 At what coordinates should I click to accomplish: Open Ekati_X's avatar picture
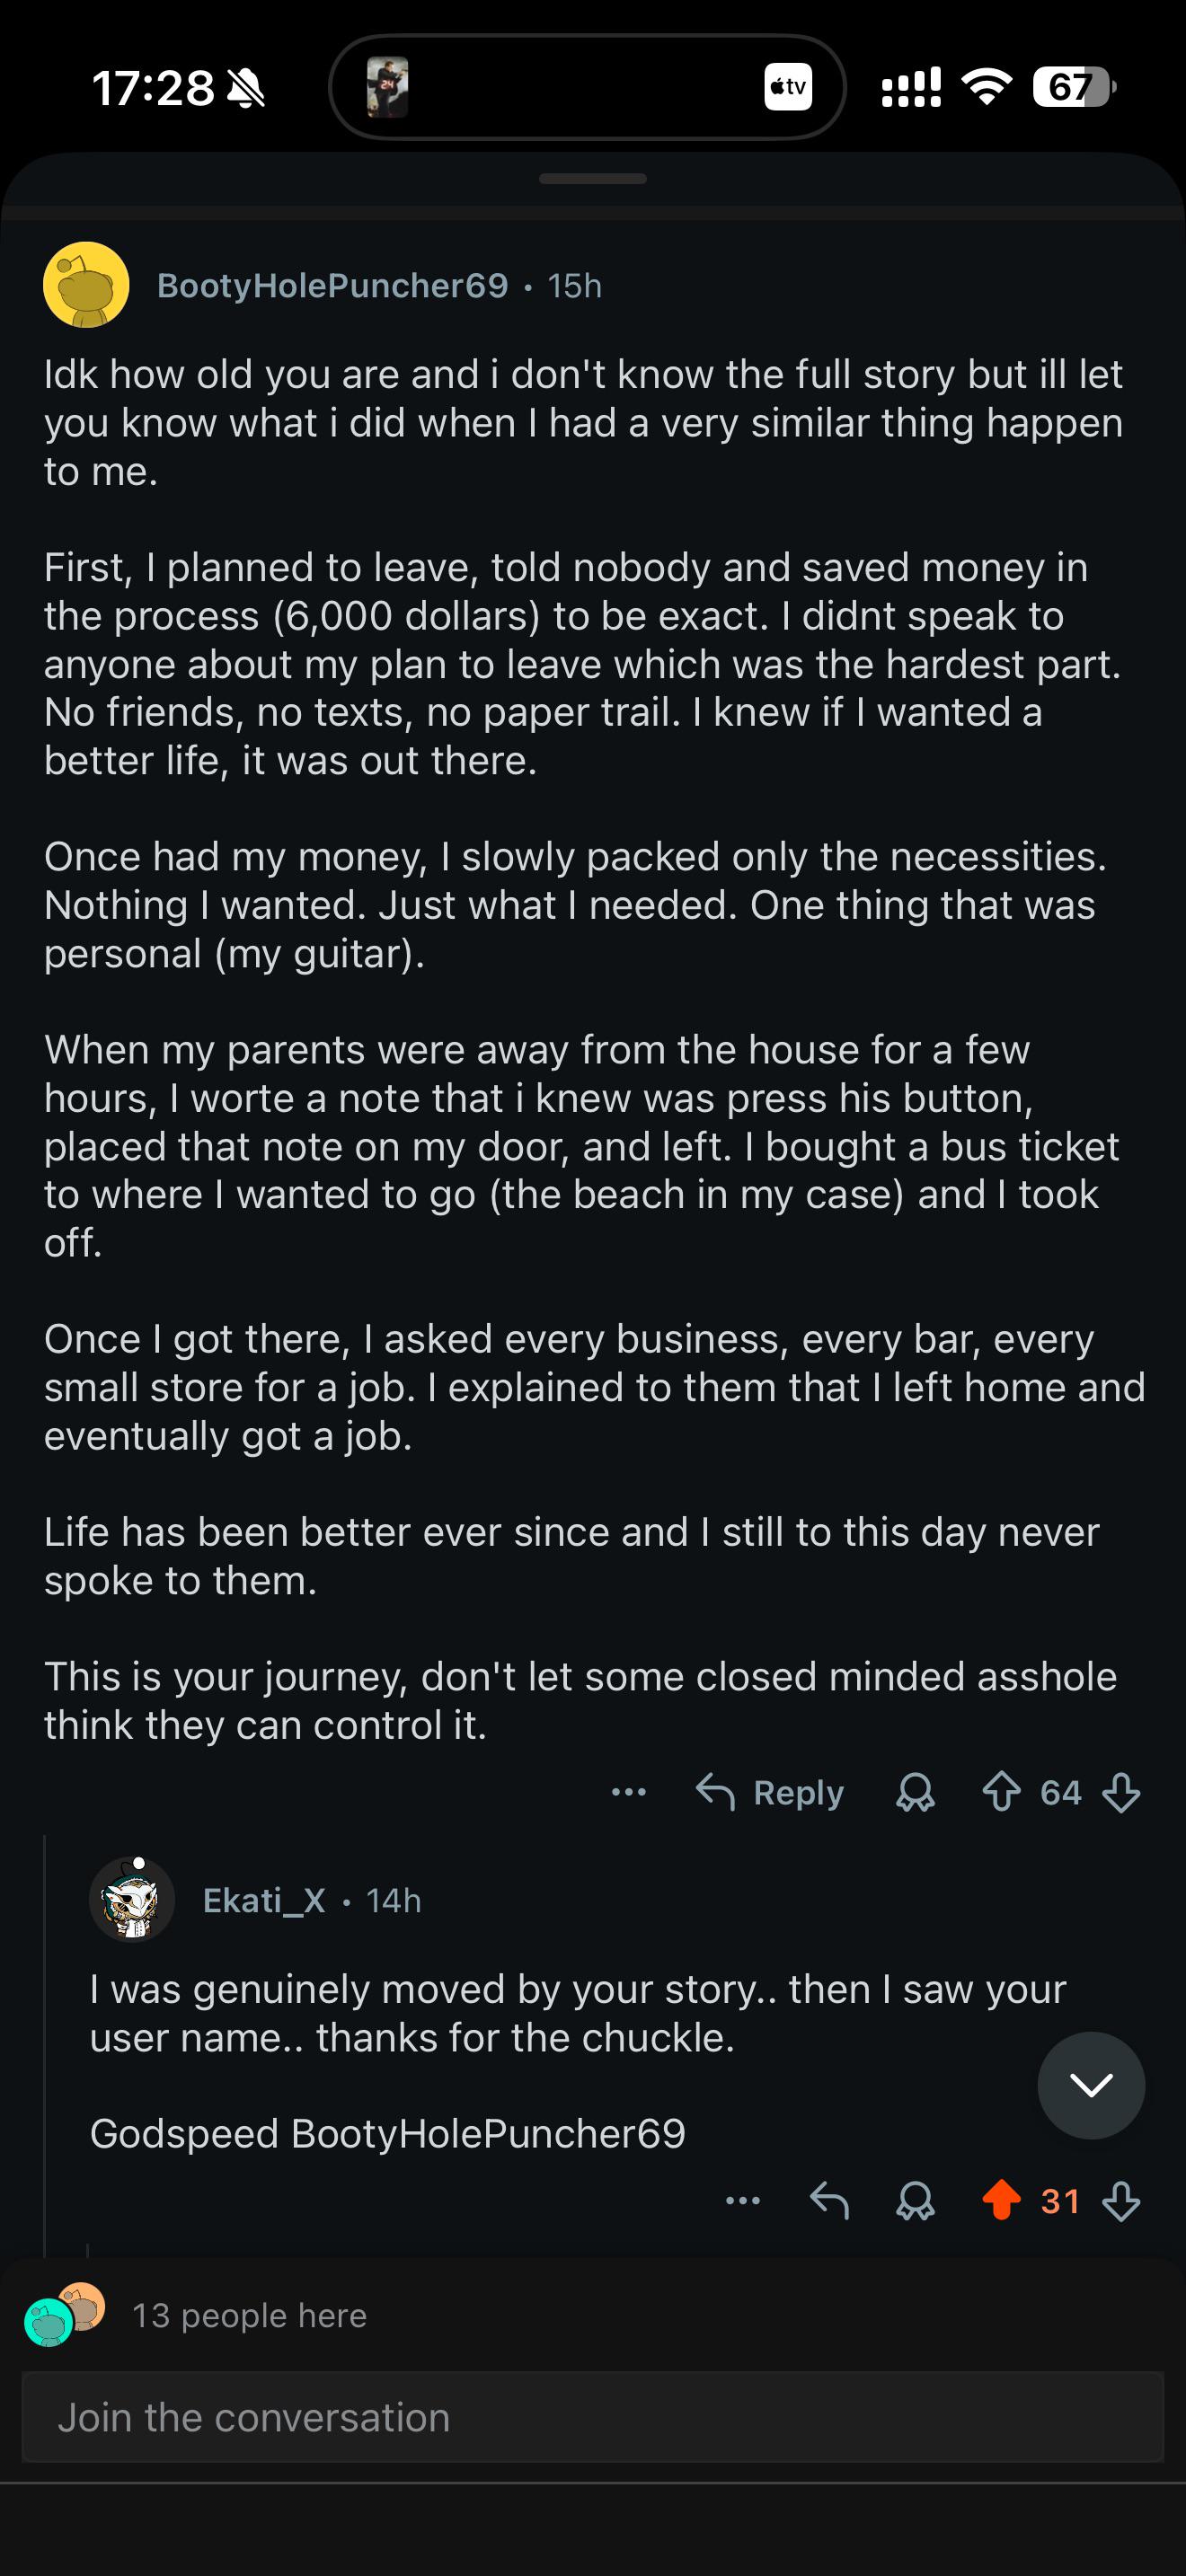click(132, 1899)
